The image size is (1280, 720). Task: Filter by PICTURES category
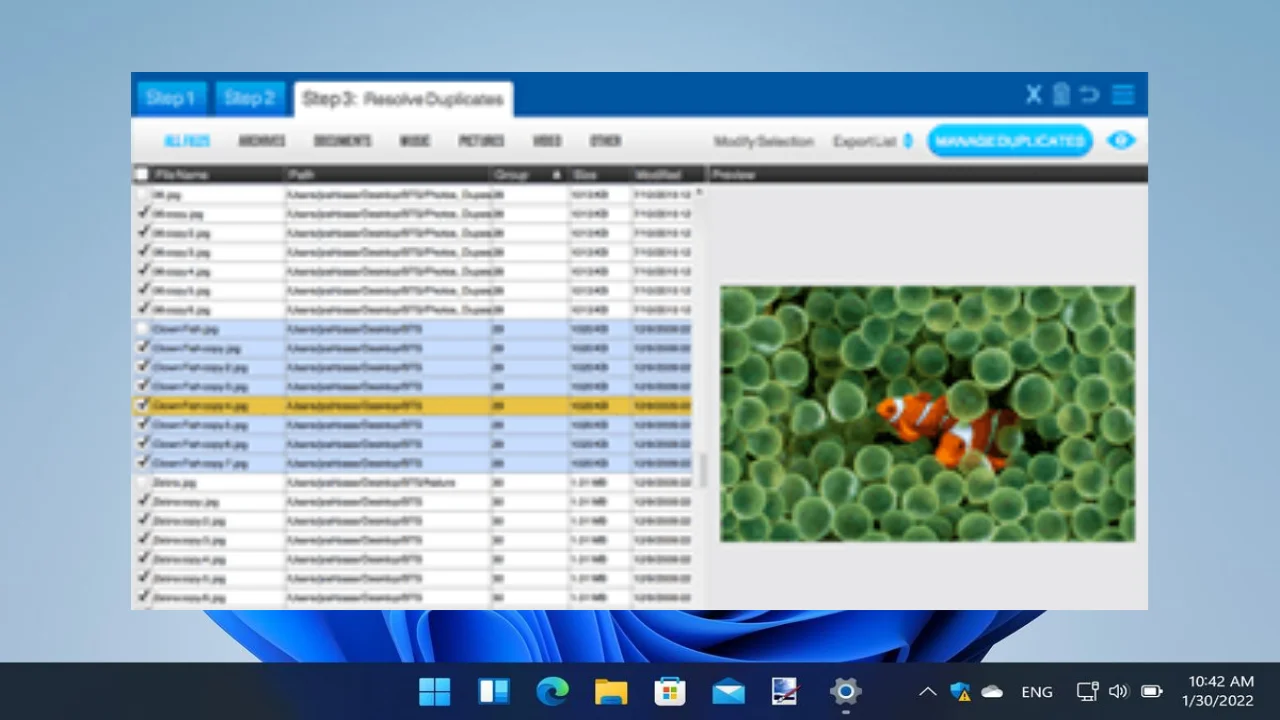pos(481,141)
